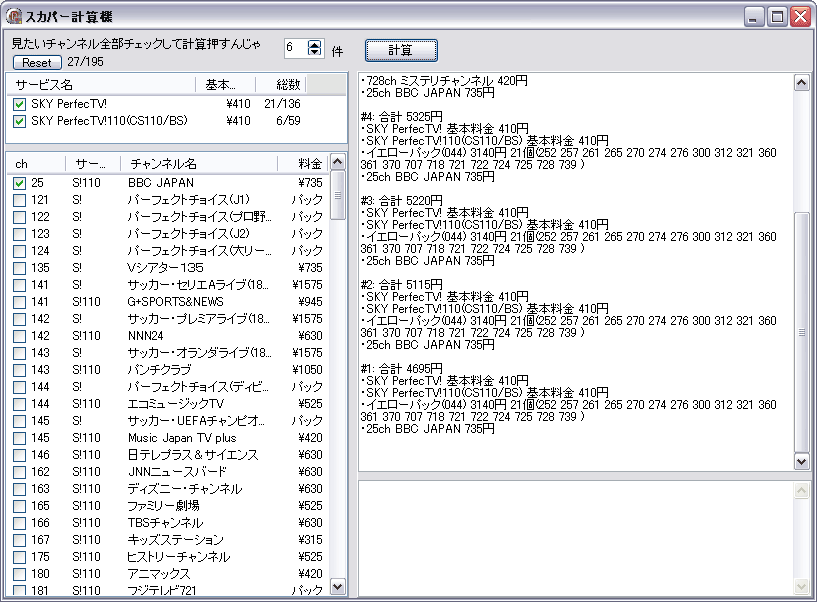Check the 日テレプラス＆サイエンス checkbox
This screenshot has width=817, height=602.
pyautogui.click(x=19, y=455)
